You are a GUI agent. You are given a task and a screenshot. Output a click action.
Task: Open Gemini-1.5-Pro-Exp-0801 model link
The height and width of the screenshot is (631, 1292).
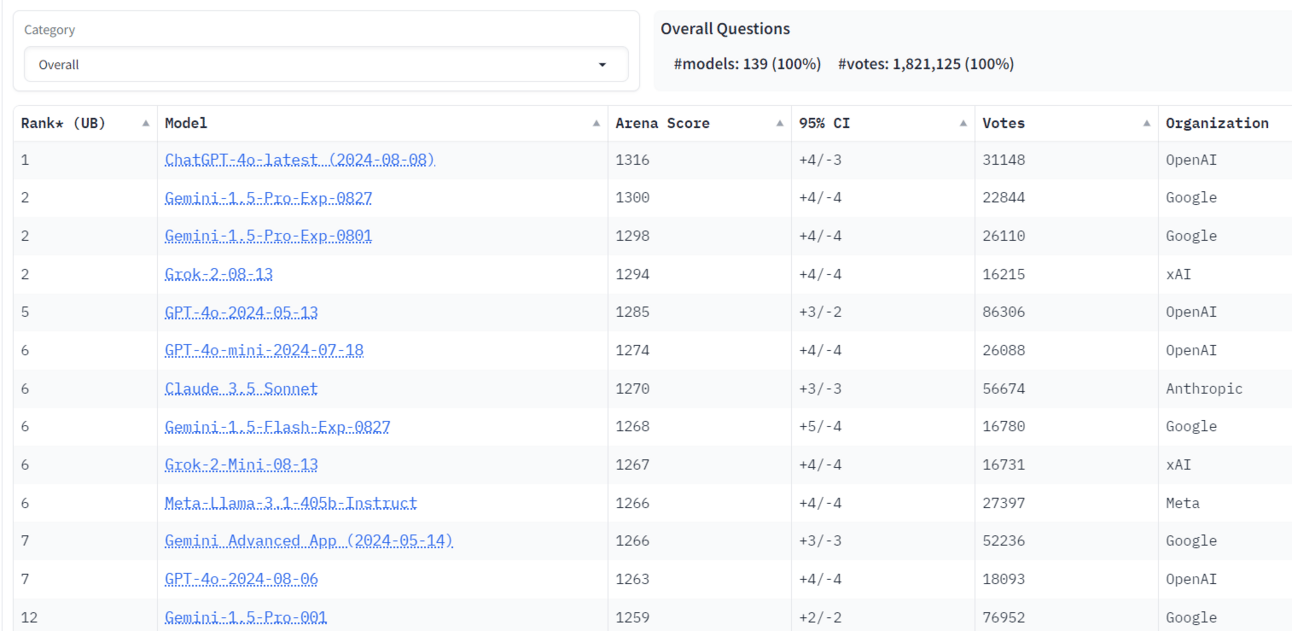(x=268, y=236)
